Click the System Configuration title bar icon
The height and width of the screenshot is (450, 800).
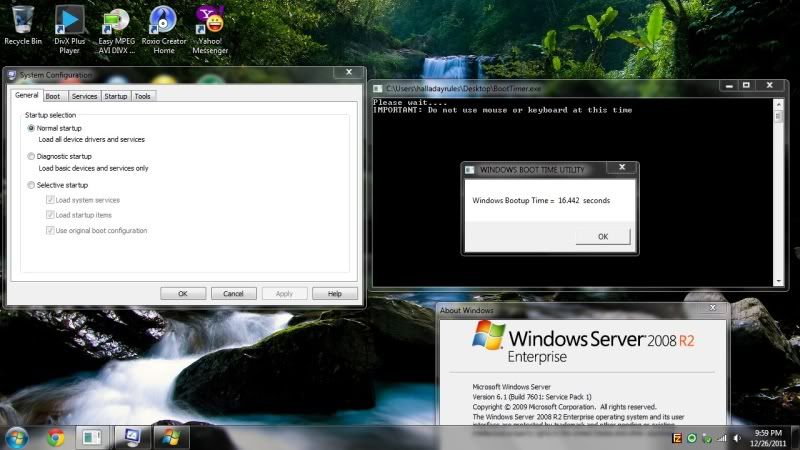coord(12,75)
